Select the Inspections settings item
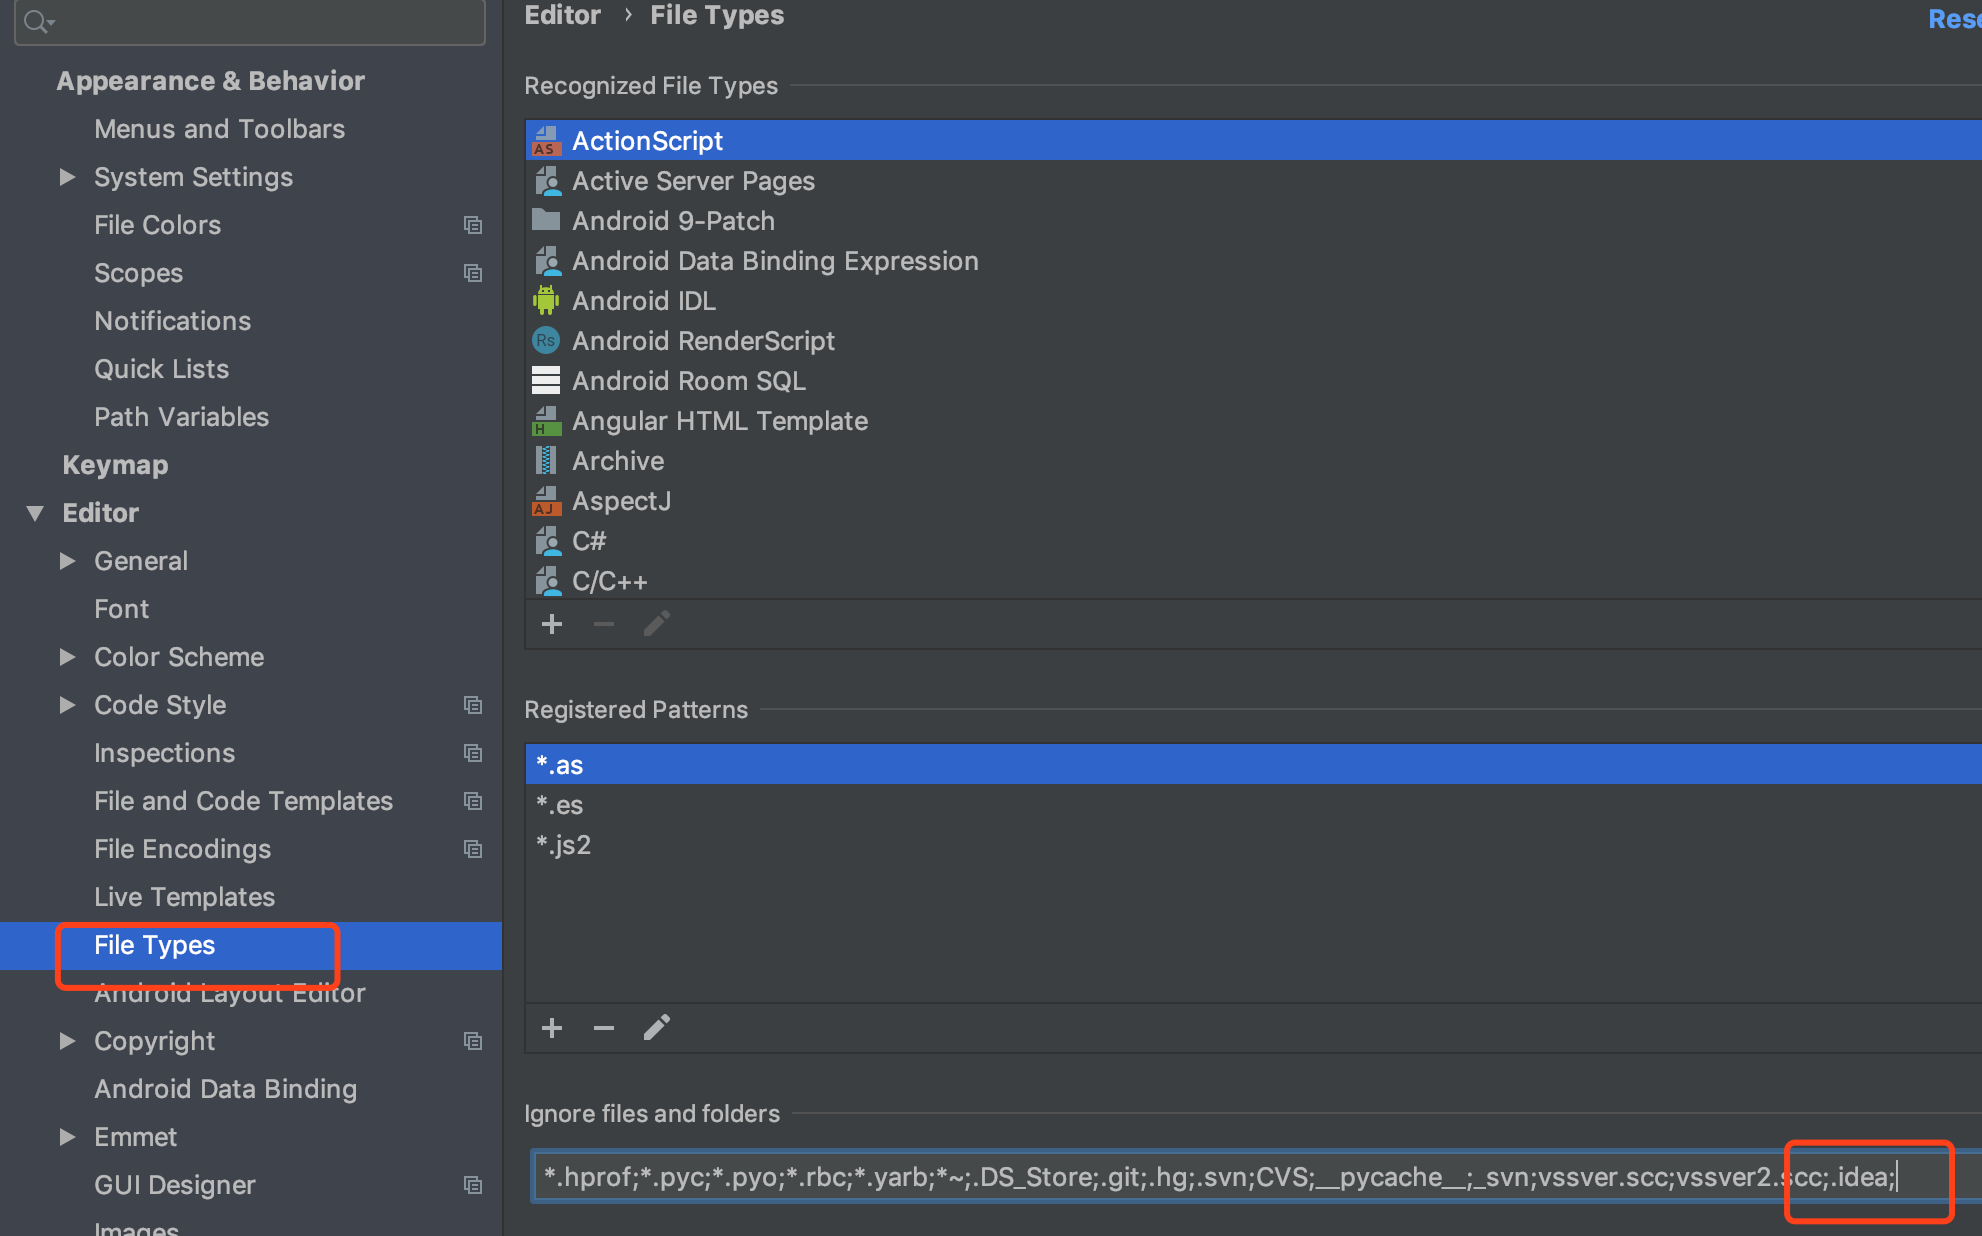Image resolution: width=1982 pixels, height=1236 pixels. point(164,753)
